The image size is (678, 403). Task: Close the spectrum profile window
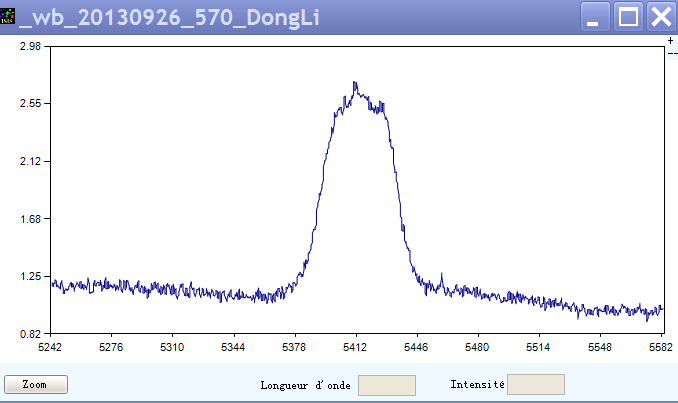(x=660, y=16)
